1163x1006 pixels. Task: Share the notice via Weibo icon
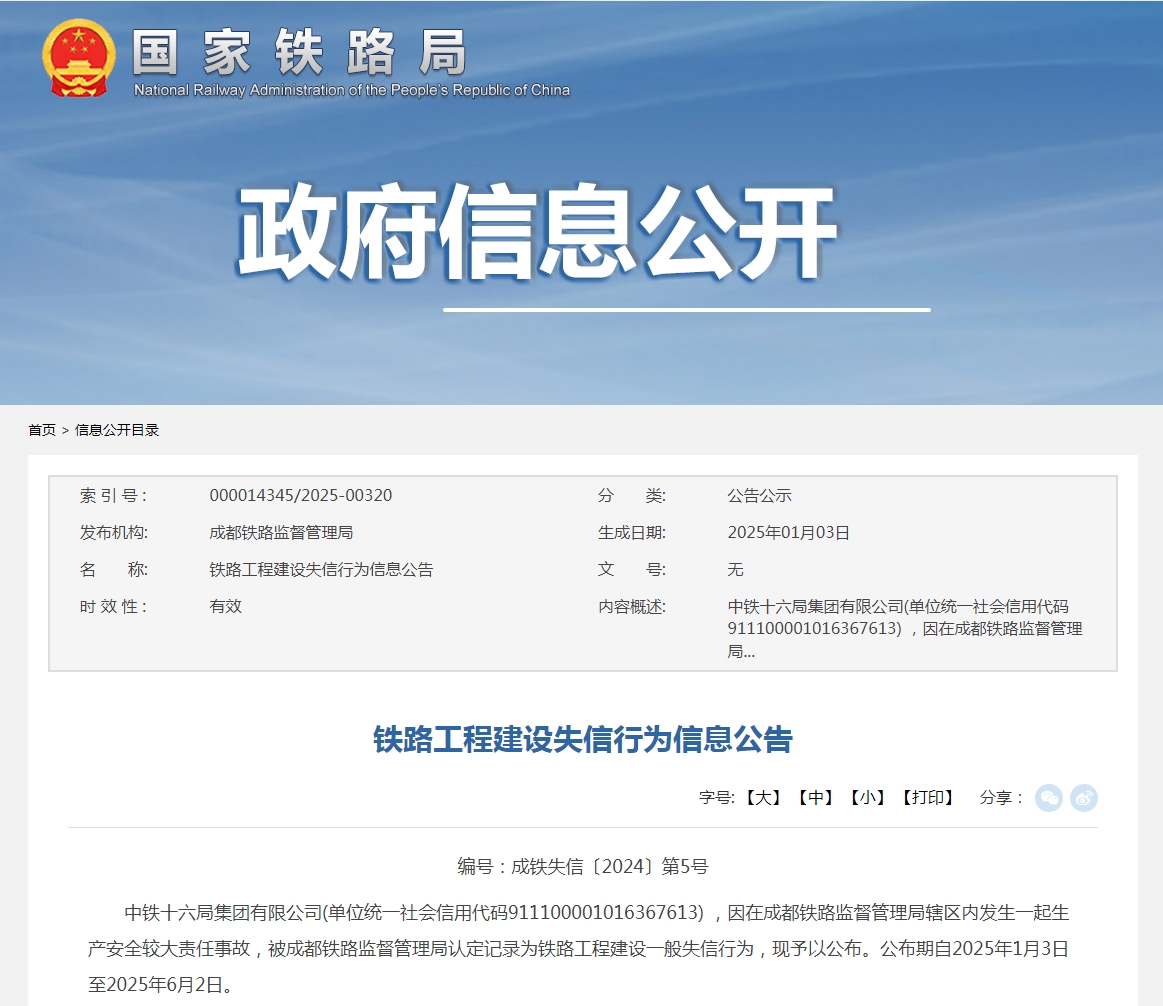click(1084, 798)
